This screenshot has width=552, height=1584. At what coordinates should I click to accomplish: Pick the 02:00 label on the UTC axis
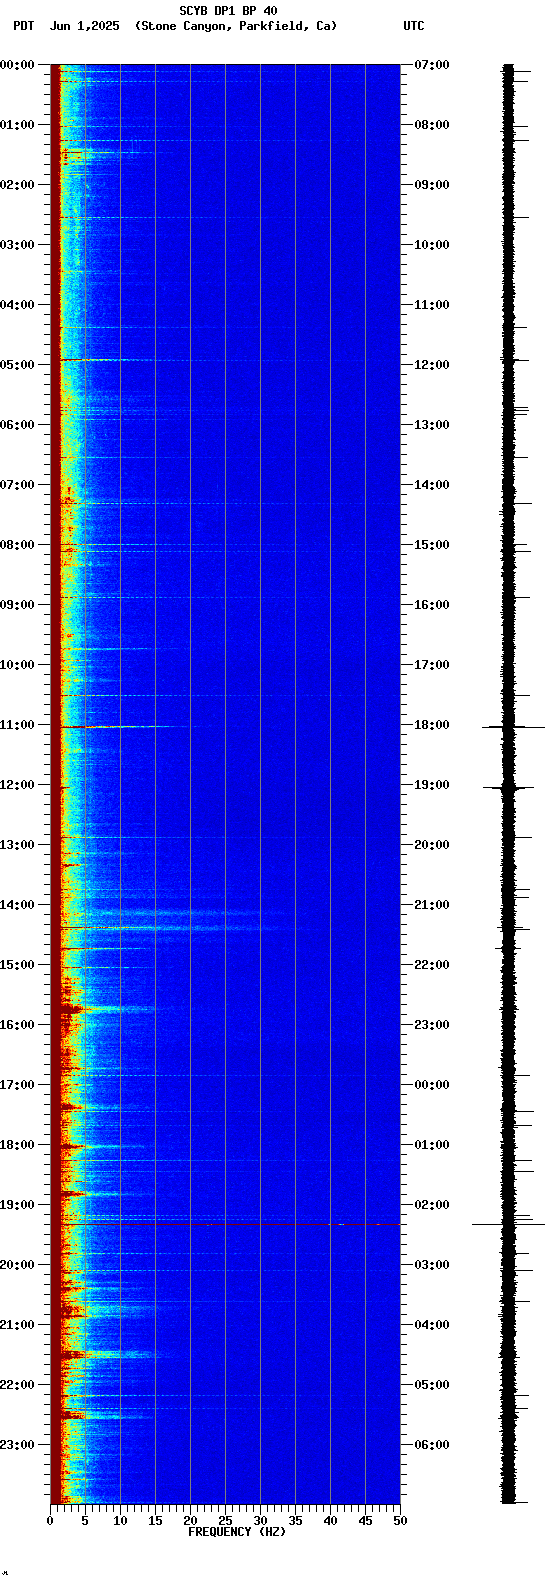(x=431, y=1205)
